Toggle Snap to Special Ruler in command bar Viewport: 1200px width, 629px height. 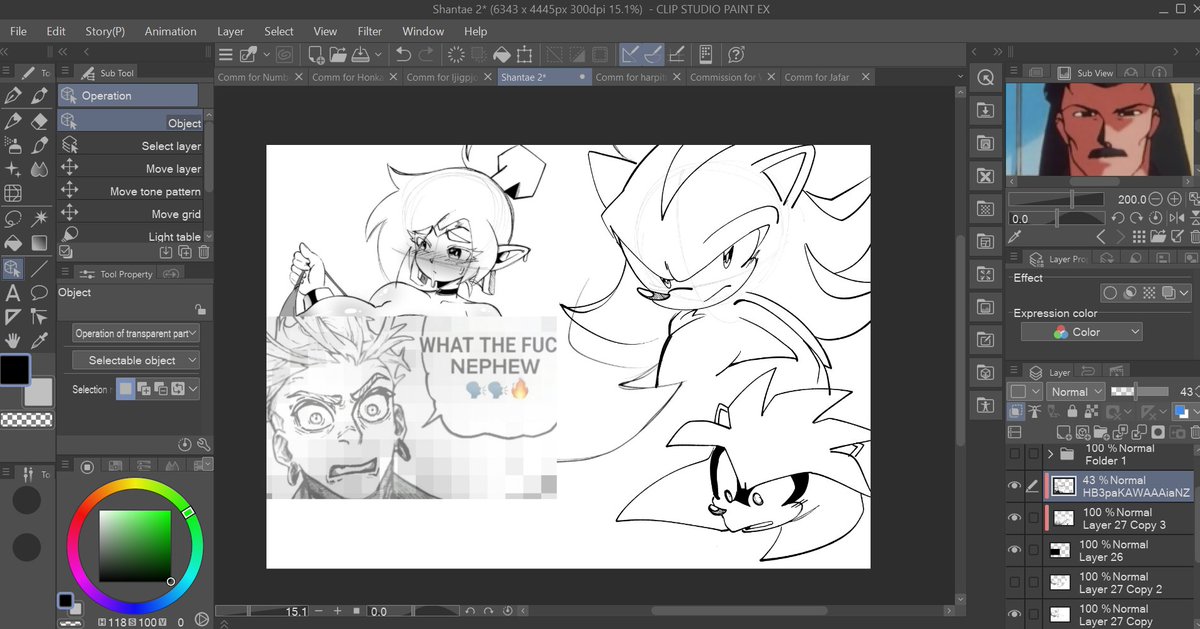tap(653, 54)
